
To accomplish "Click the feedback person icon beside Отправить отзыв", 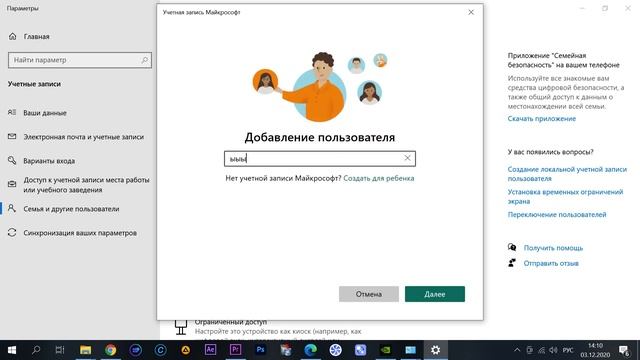I will click(512, 263).
